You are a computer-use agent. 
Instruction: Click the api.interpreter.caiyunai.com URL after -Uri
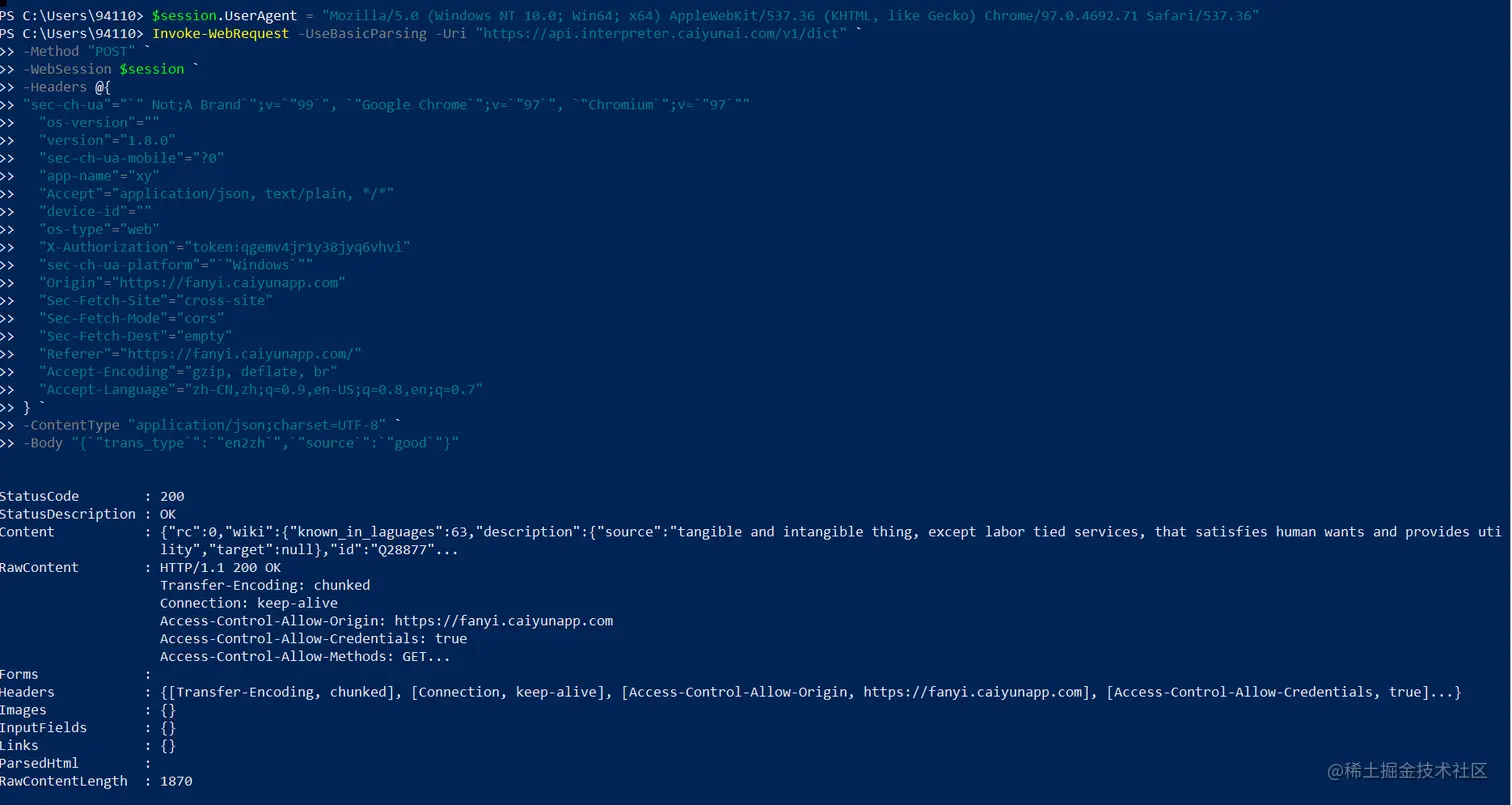tap(661, 33)
